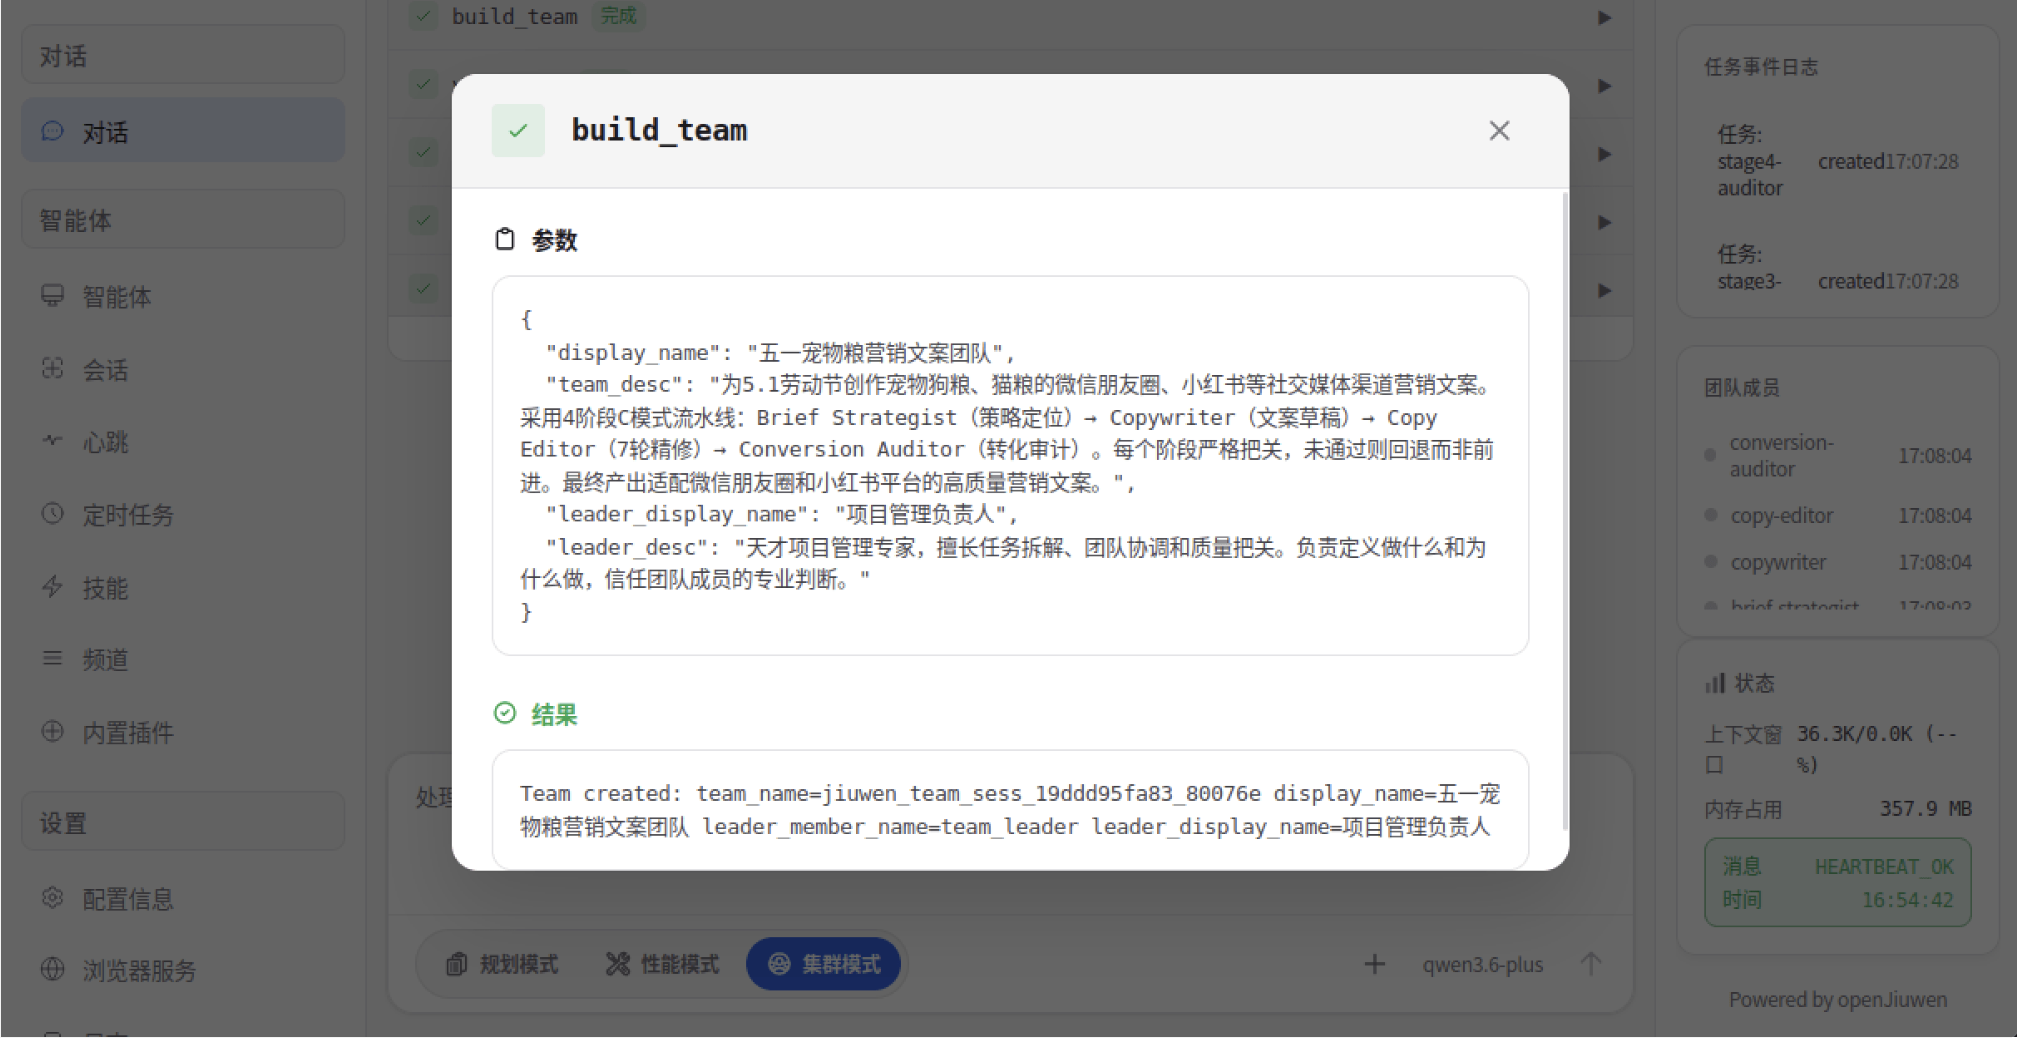2018x1038 pixels.
Task: Open 会话 sidebar item
Action: click(x=183, y=369)
